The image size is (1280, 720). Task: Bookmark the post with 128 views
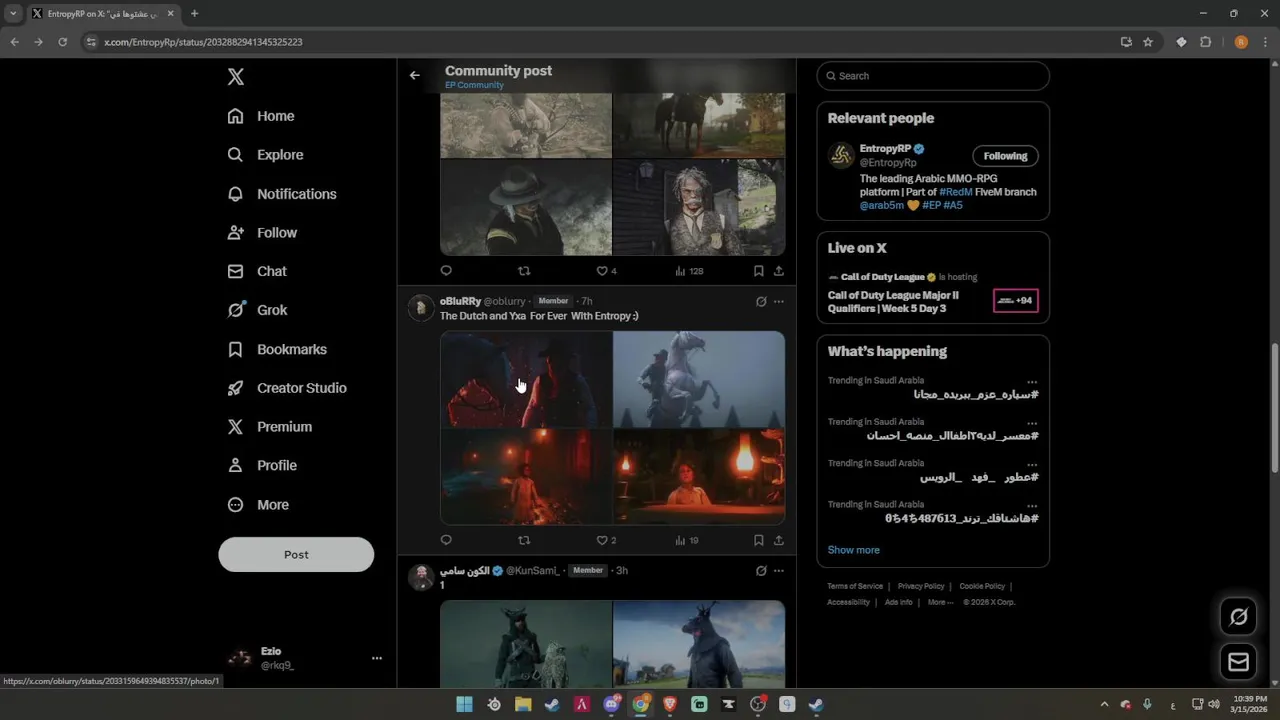pyautogui.click(x=759, y=270)
